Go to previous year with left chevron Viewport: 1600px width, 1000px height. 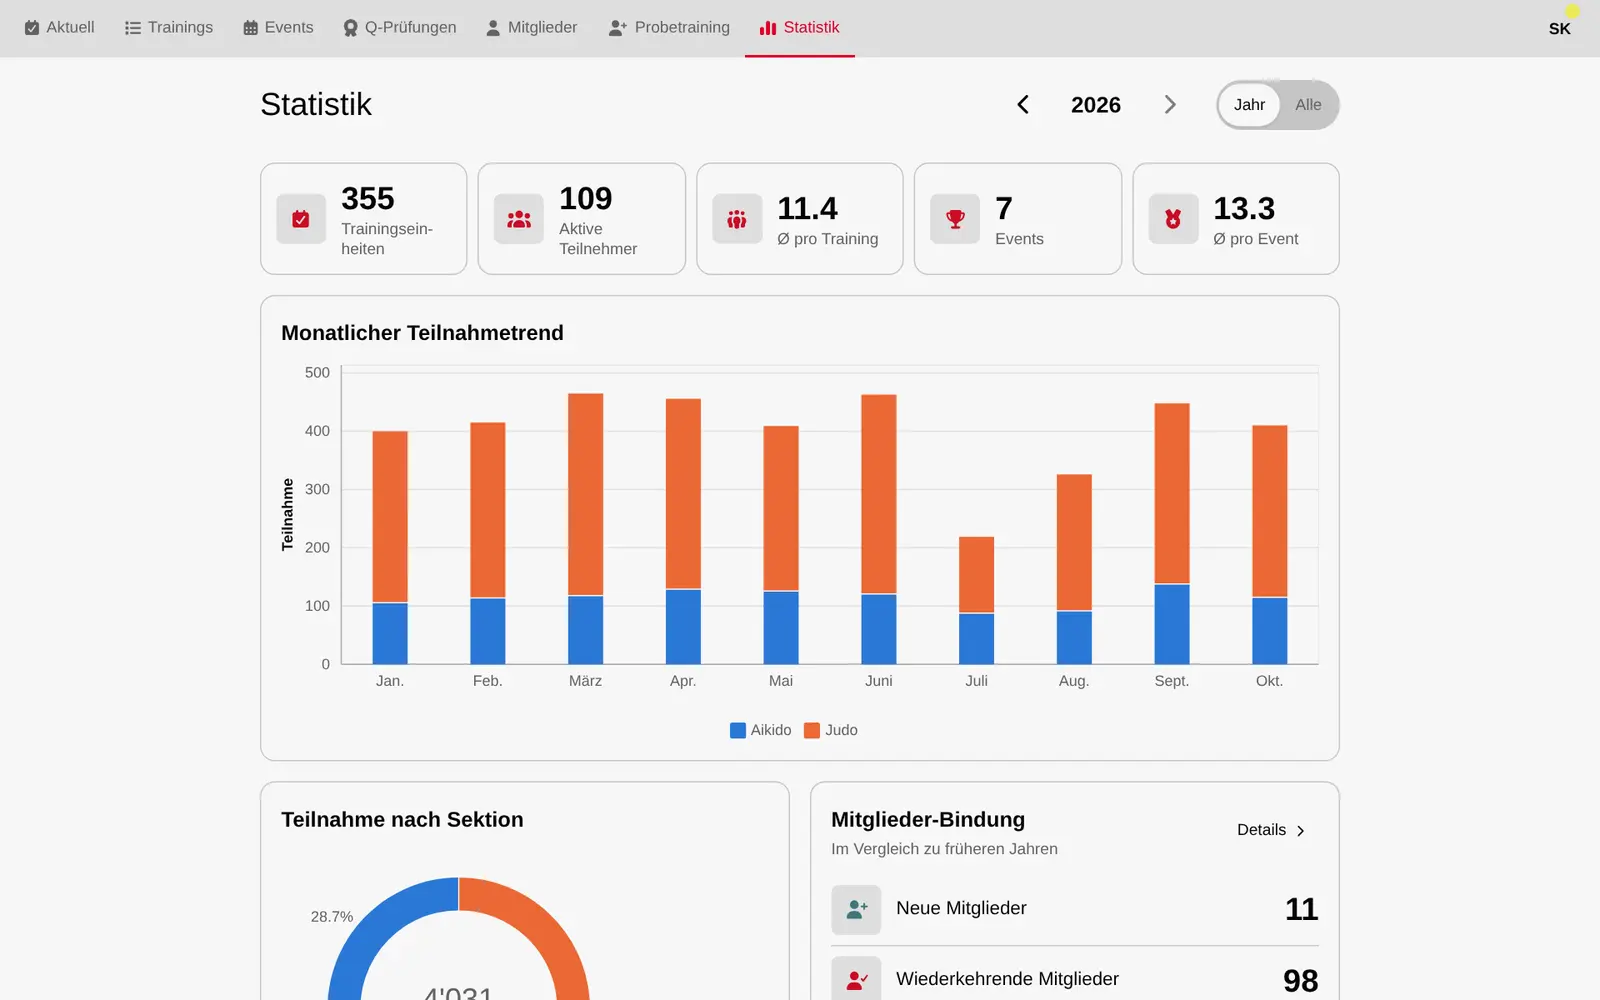pos(1023,105)
